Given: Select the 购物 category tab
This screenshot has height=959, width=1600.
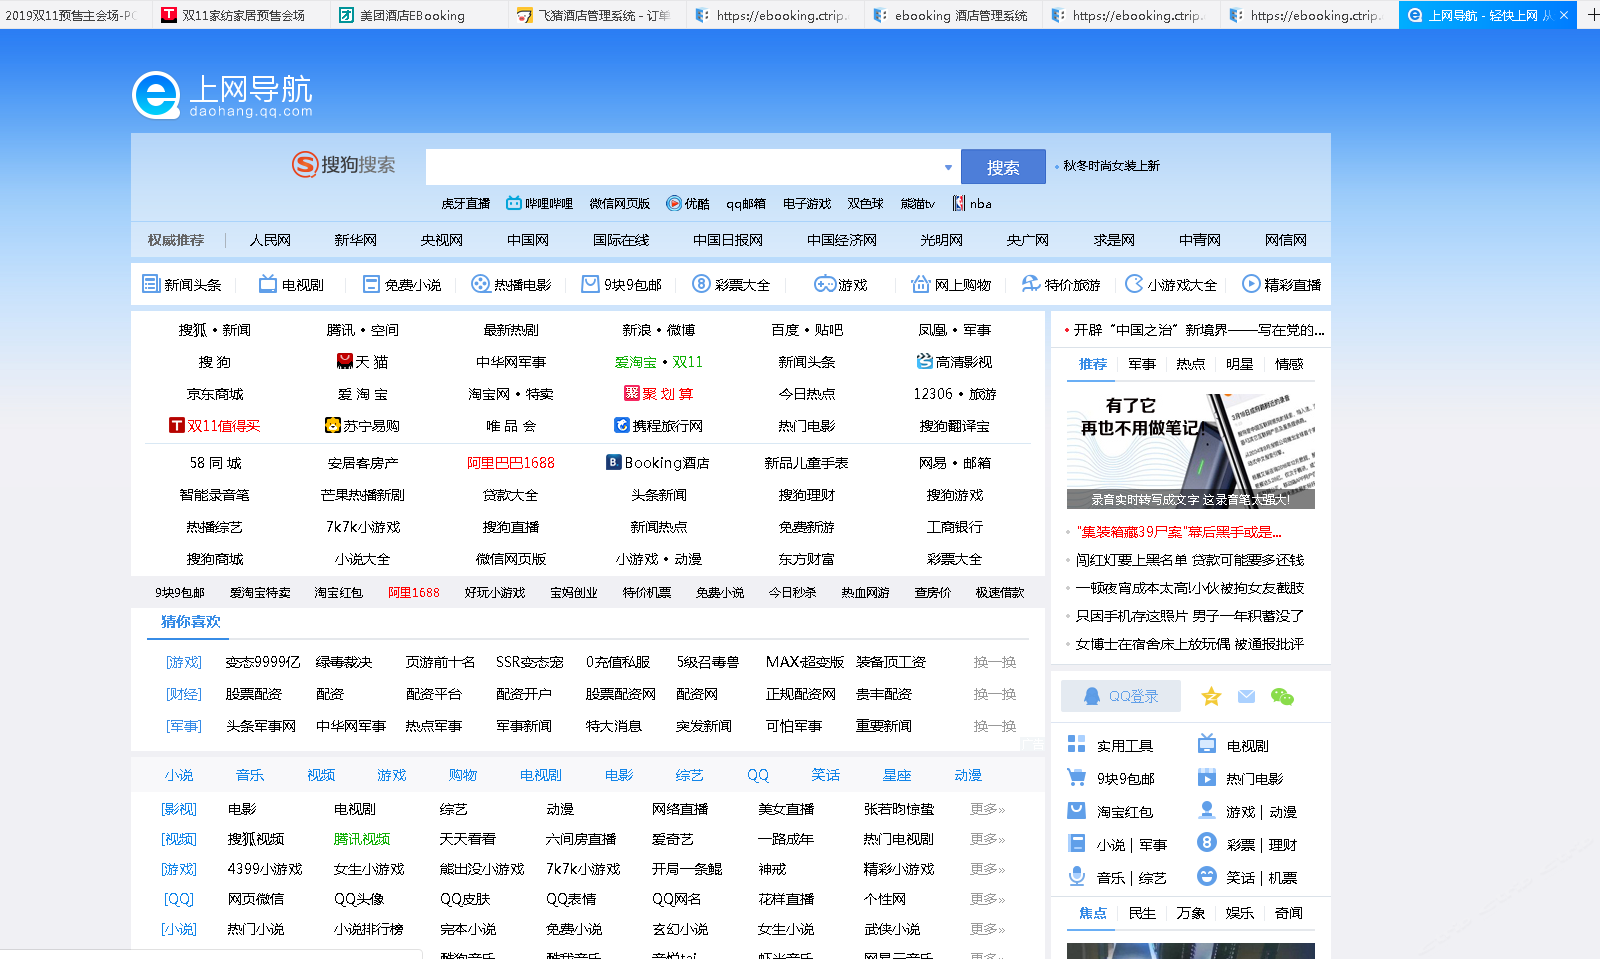Looking at the screenshot, I should coord(463,775).
